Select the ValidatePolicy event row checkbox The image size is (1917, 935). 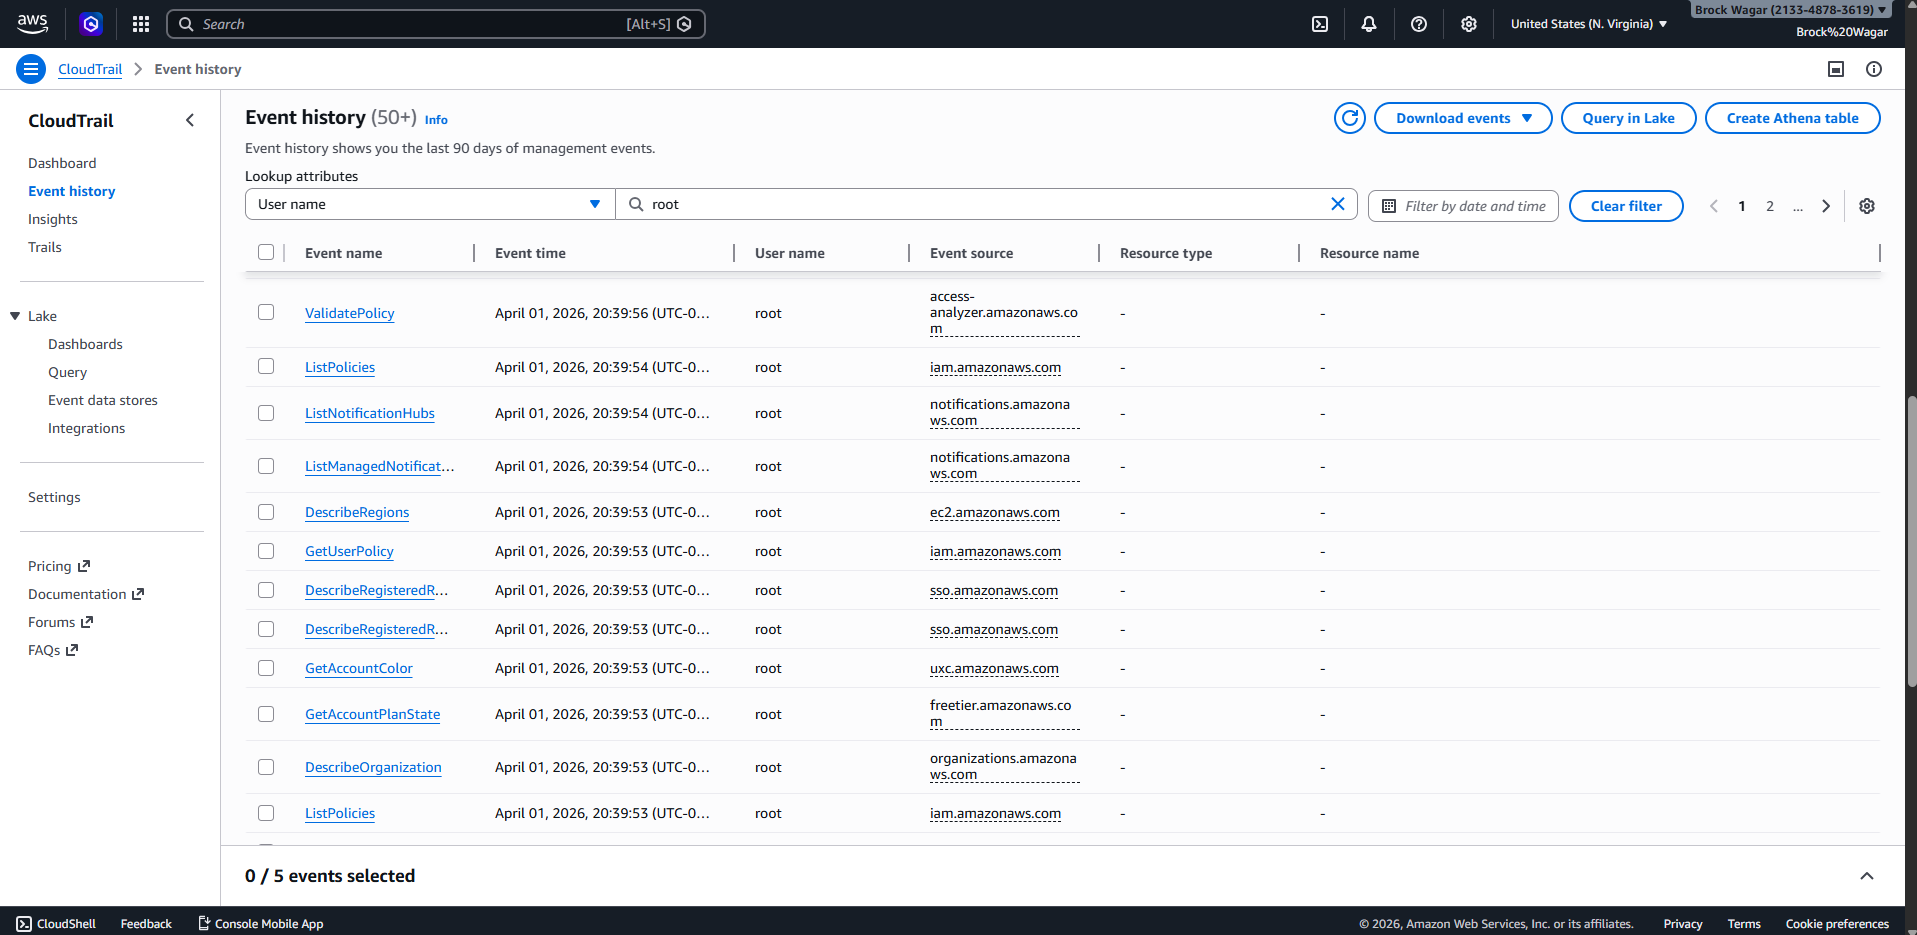coord(266,312)
